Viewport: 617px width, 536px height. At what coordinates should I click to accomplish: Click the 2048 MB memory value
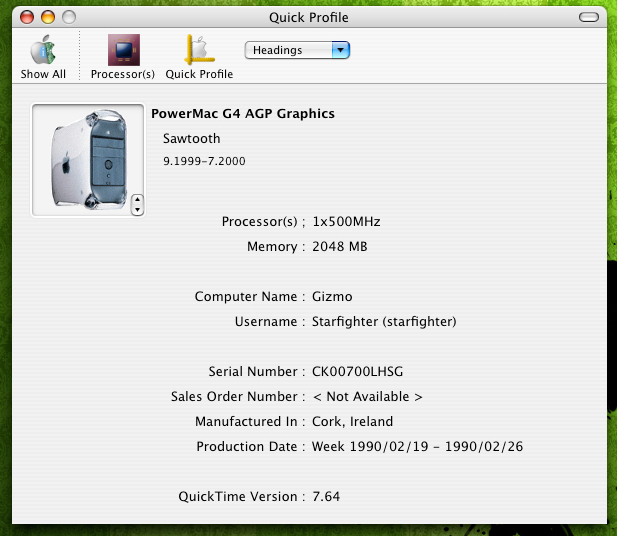(x=340, y=246)
